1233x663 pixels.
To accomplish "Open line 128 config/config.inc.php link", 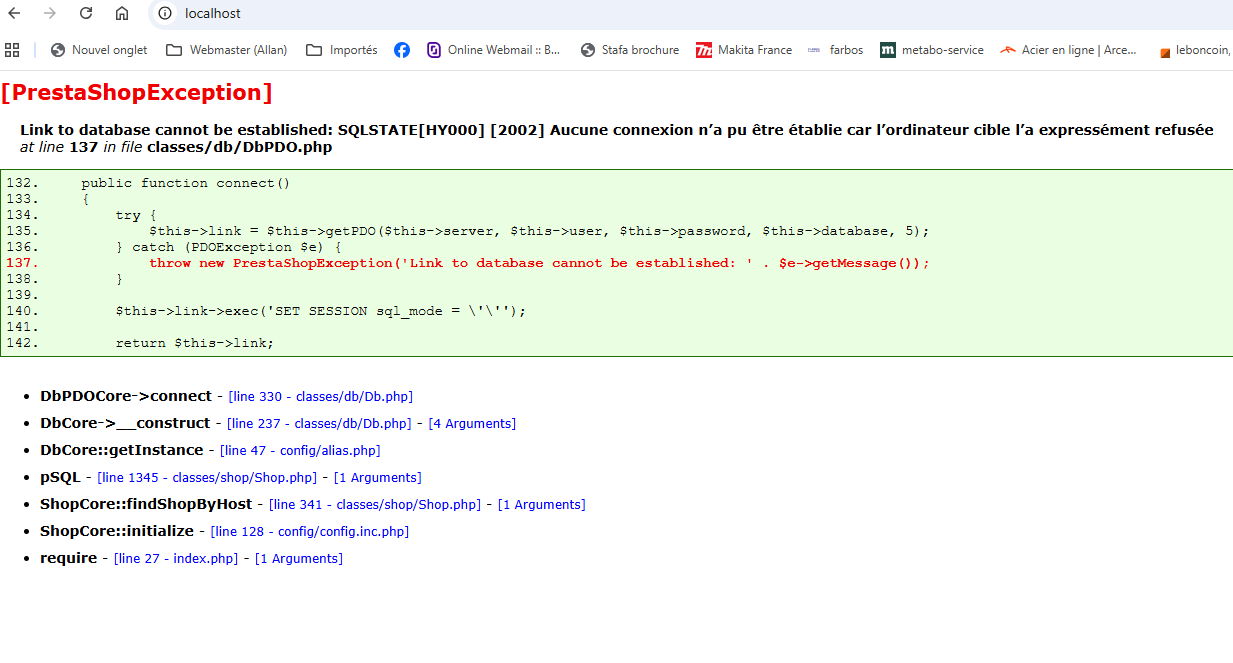I will click(x=310, y=532).
